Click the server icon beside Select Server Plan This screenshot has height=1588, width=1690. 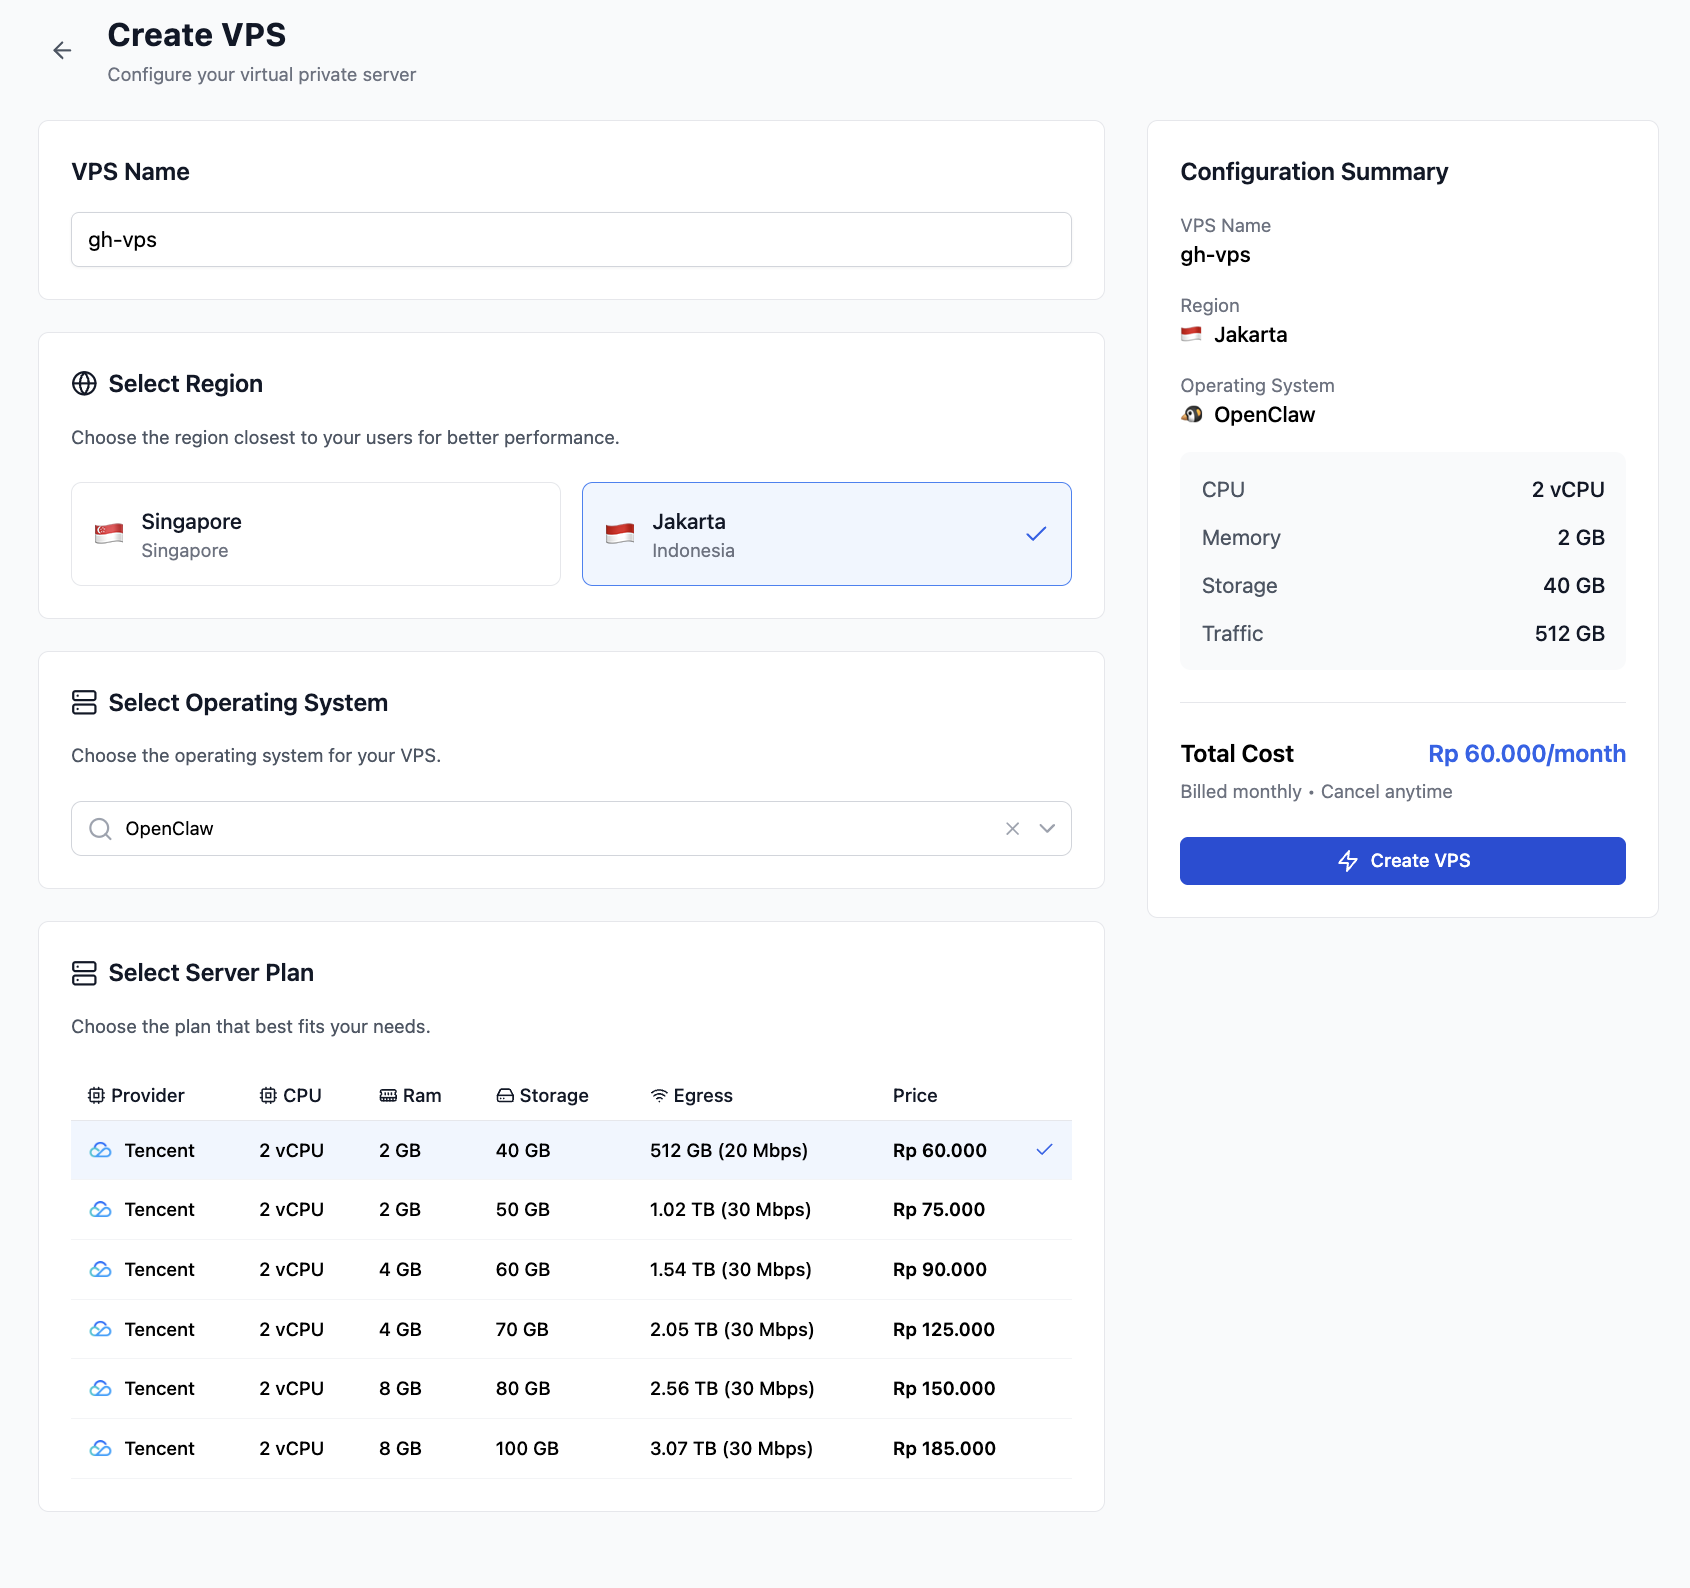[84, 972]
